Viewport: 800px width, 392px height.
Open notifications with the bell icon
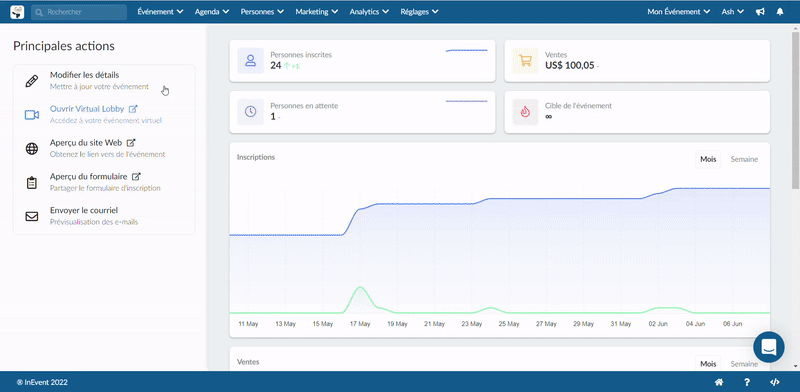click(x=780, y=12)
